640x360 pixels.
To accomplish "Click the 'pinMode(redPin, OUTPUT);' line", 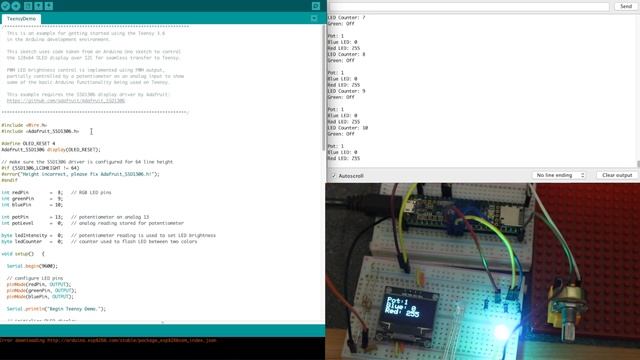I will (39, 284).
